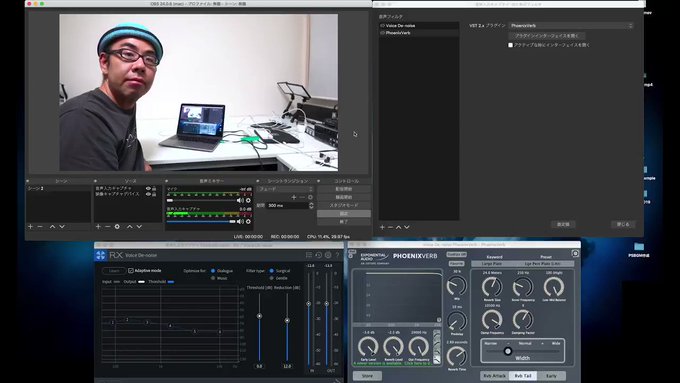This screenshot has height=383, width=680.
Task: Open the PhoenixVerb settings icon at top right
Action: [x=575, y=253]
